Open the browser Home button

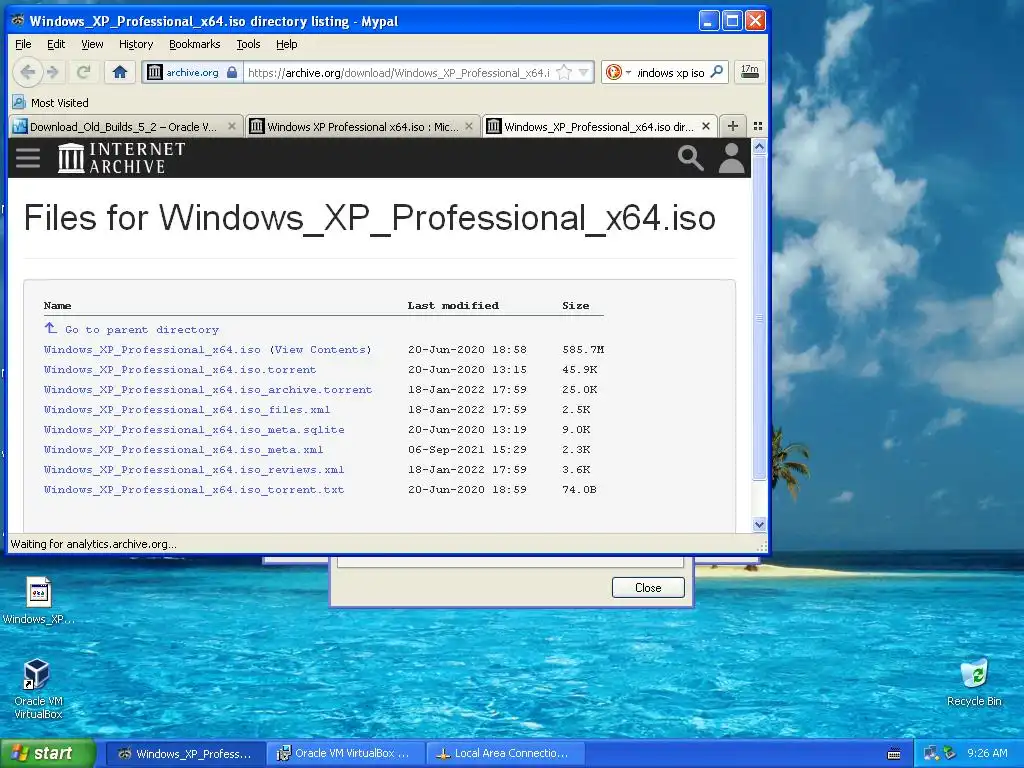click(x=120, y=72)
